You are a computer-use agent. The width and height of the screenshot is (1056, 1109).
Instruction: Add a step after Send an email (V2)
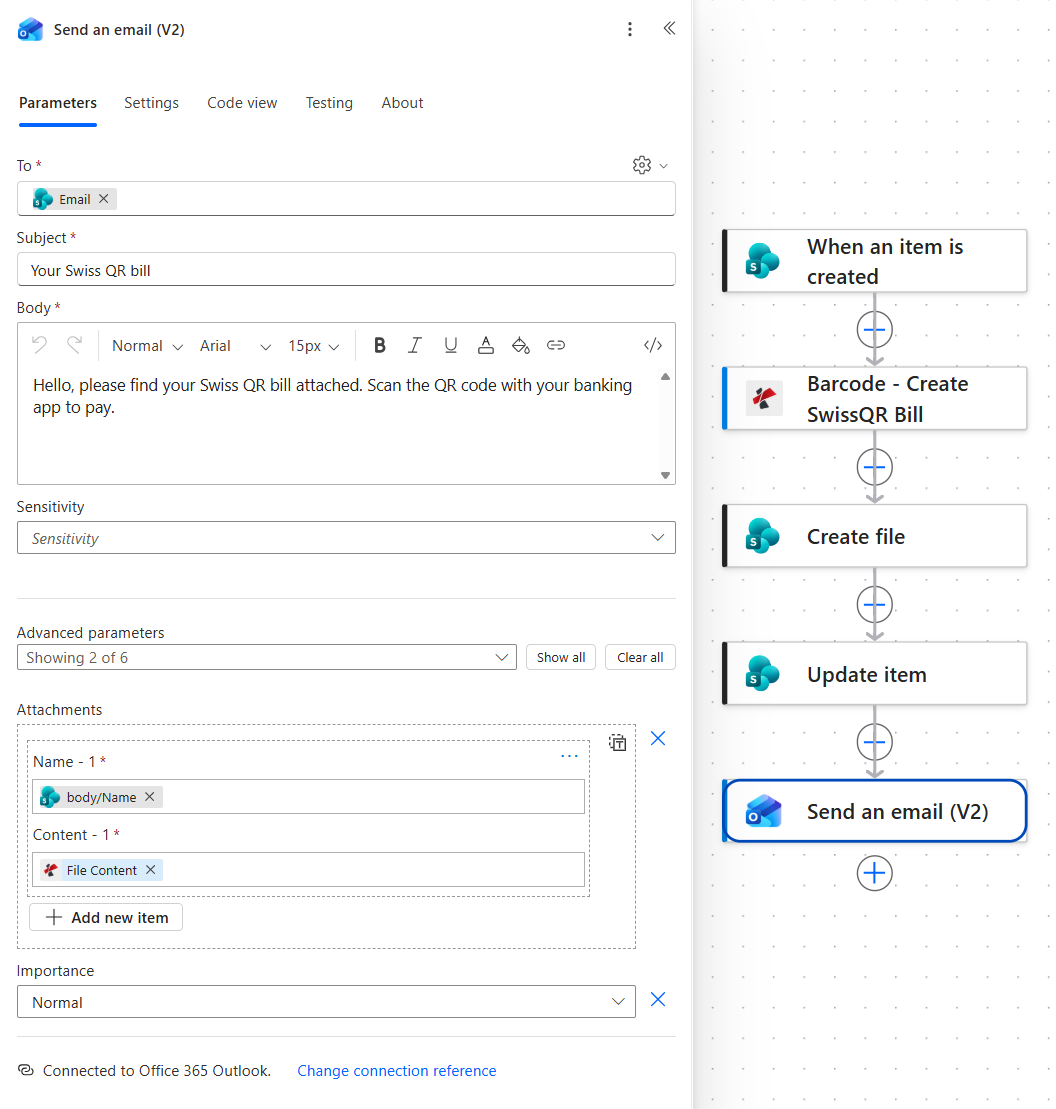coord(874,873)
